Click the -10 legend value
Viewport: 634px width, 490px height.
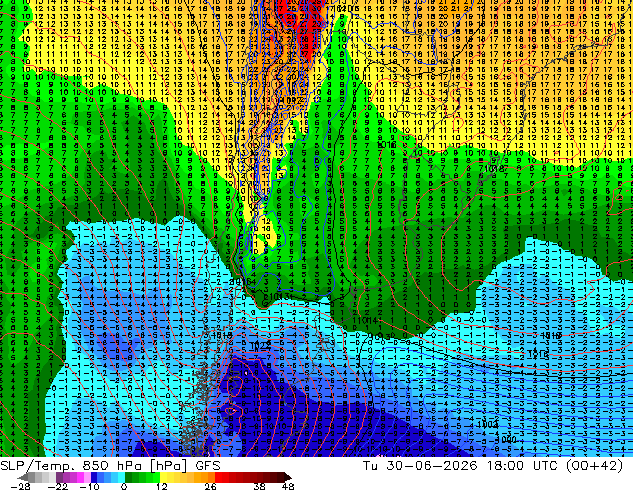click(x=89, y=486)
